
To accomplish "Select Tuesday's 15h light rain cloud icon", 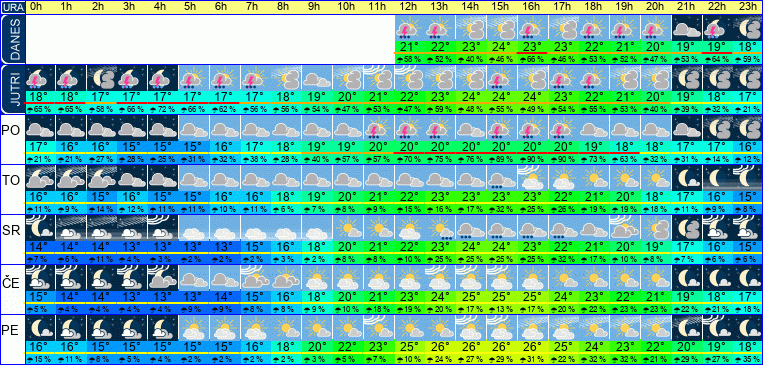I will point(500,178).
